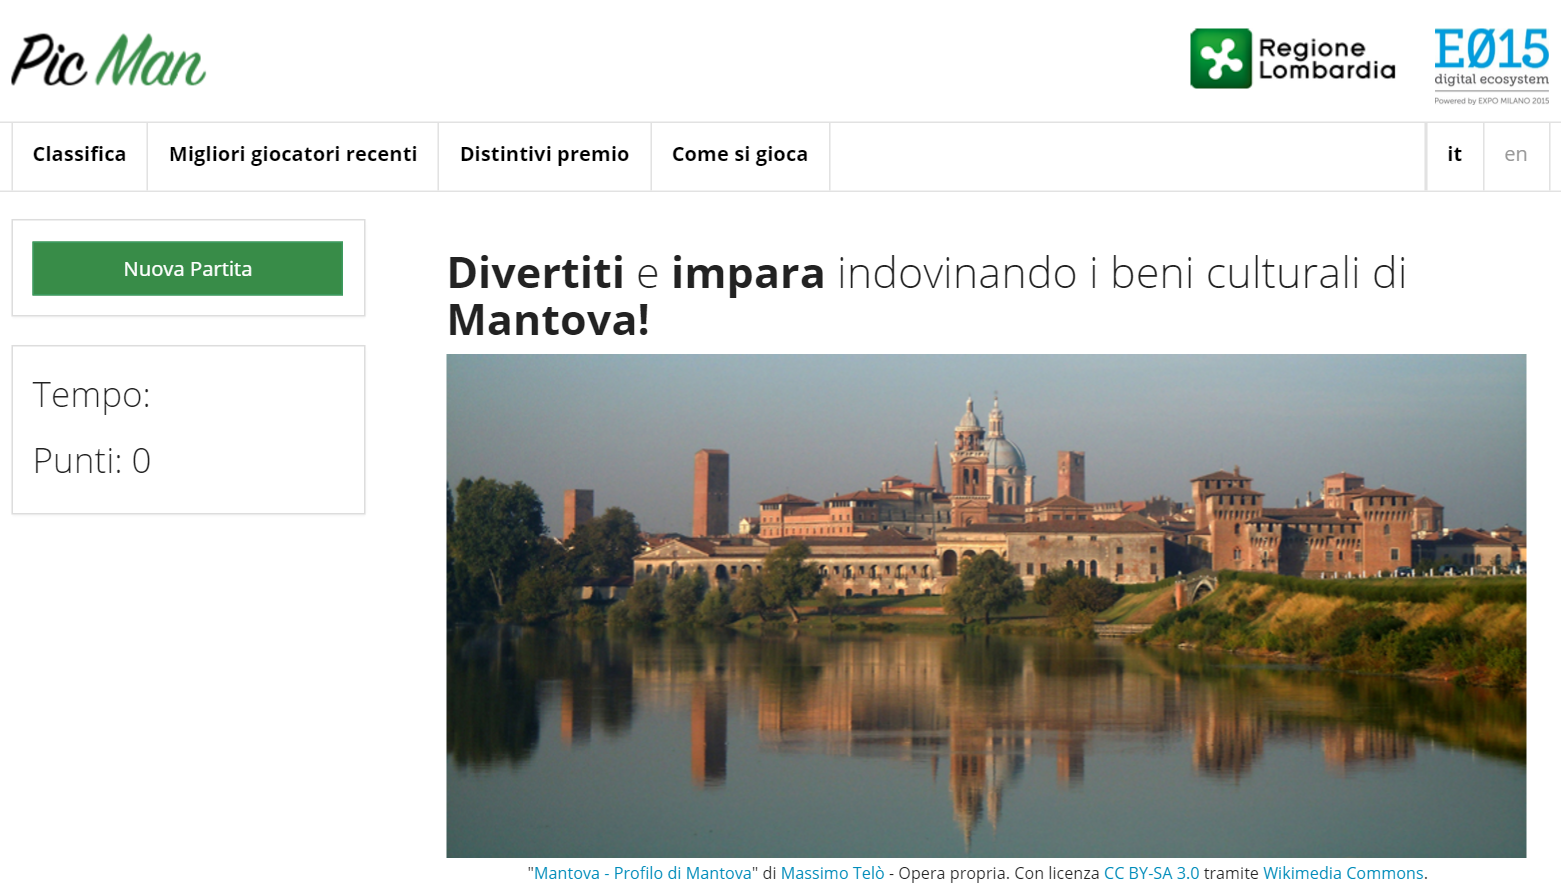Visit the Wikimedia Commons link

pos(1342,873)
